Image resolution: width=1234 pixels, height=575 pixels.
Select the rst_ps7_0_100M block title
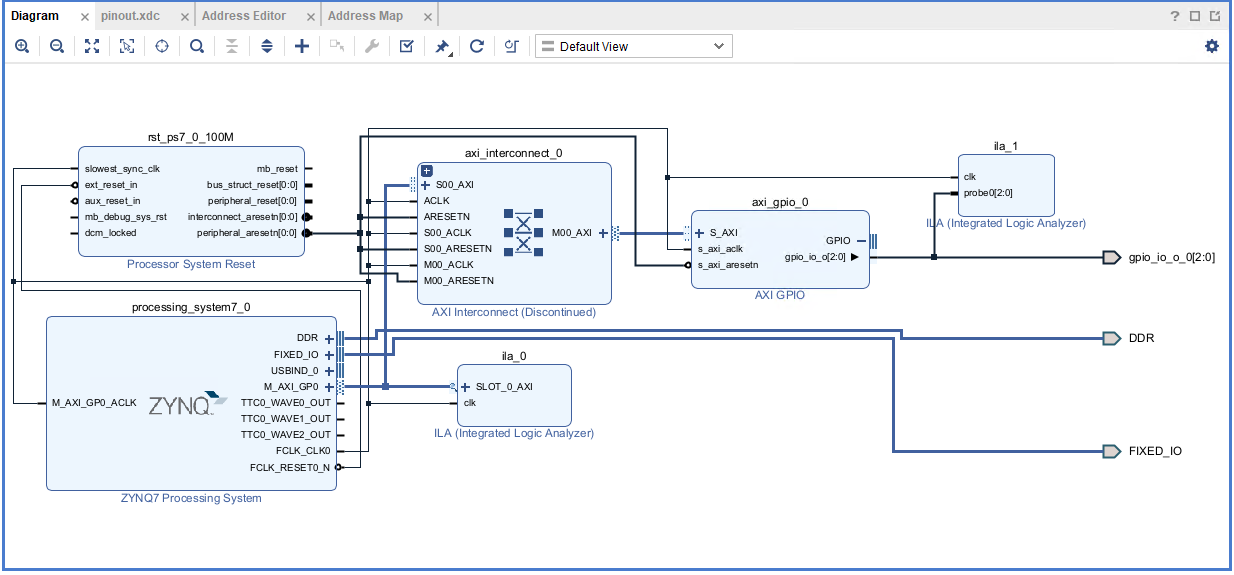click(190, 137)
